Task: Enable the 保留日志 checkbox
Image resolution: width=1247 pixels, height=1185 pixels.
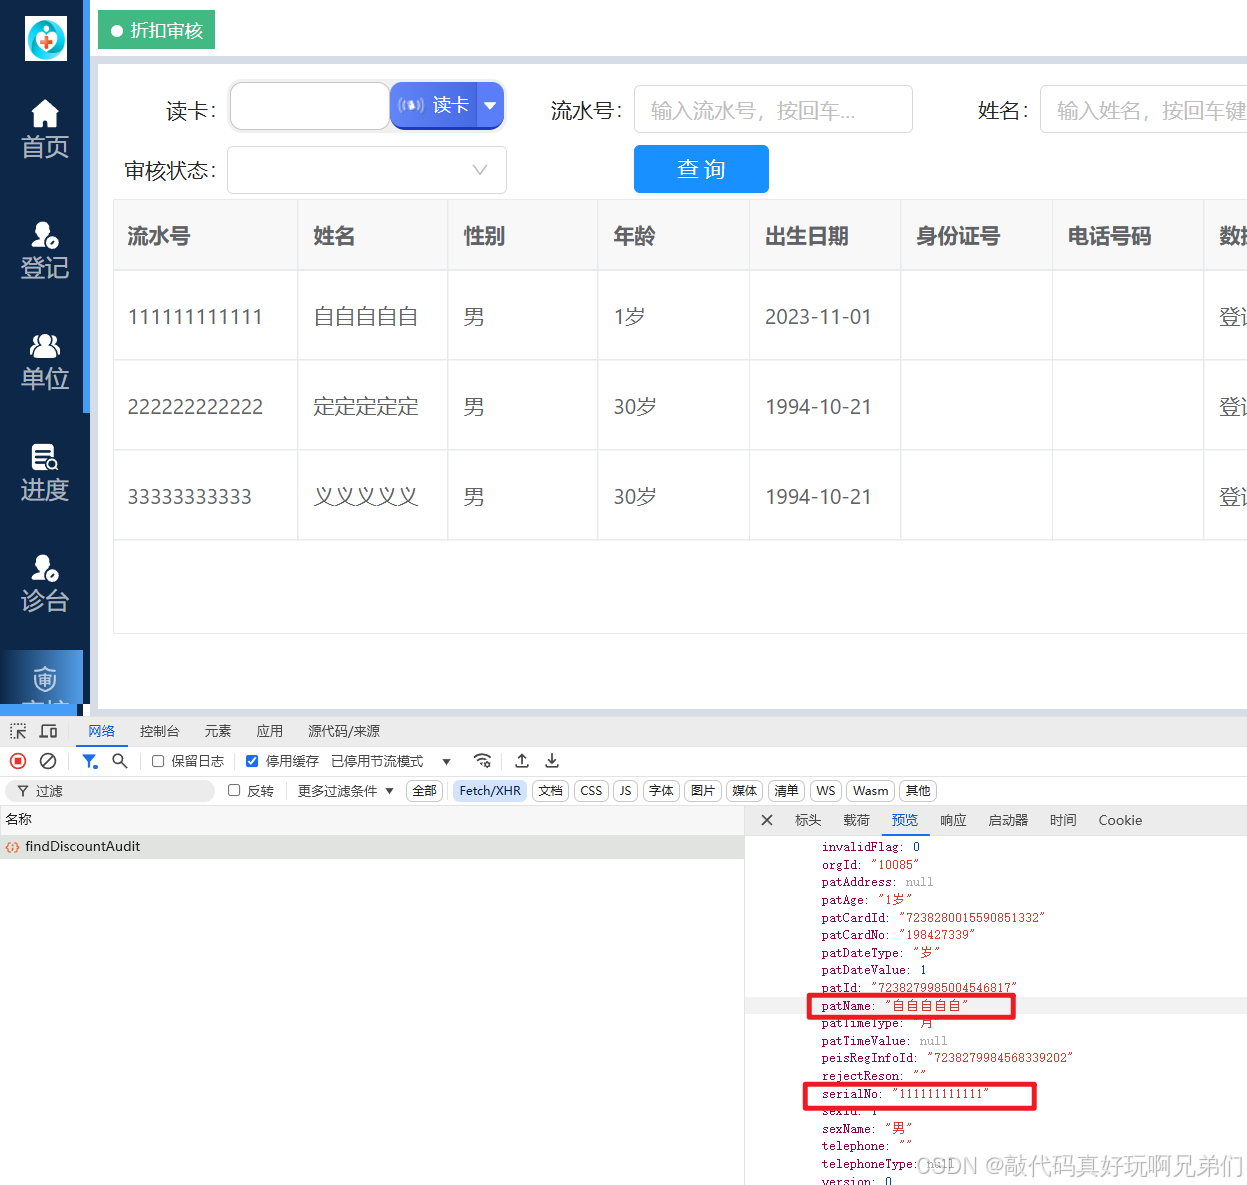Action: pos(157,761)
